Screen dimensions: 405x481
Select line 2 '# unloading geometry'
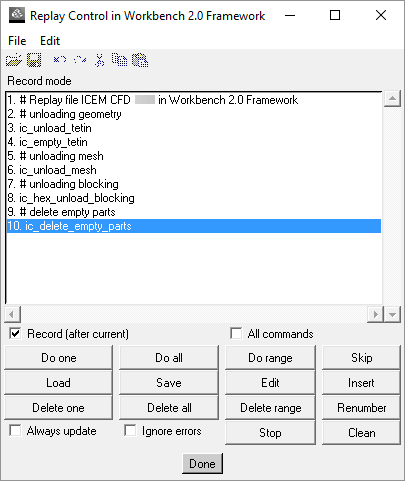pyautogui.click(x=194, y=114)
